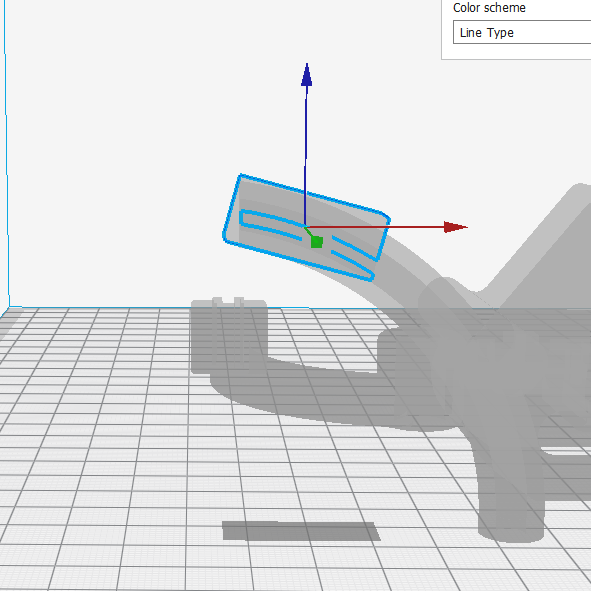Screen dimensions: 591x591
Task: Click the dark rectangular shadow on build plate
Action: 301,531
